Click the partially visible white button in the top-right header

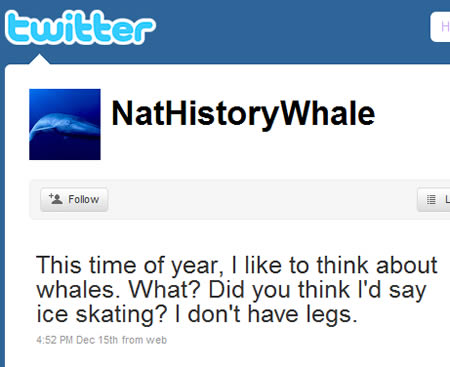[x=440, y=27]
